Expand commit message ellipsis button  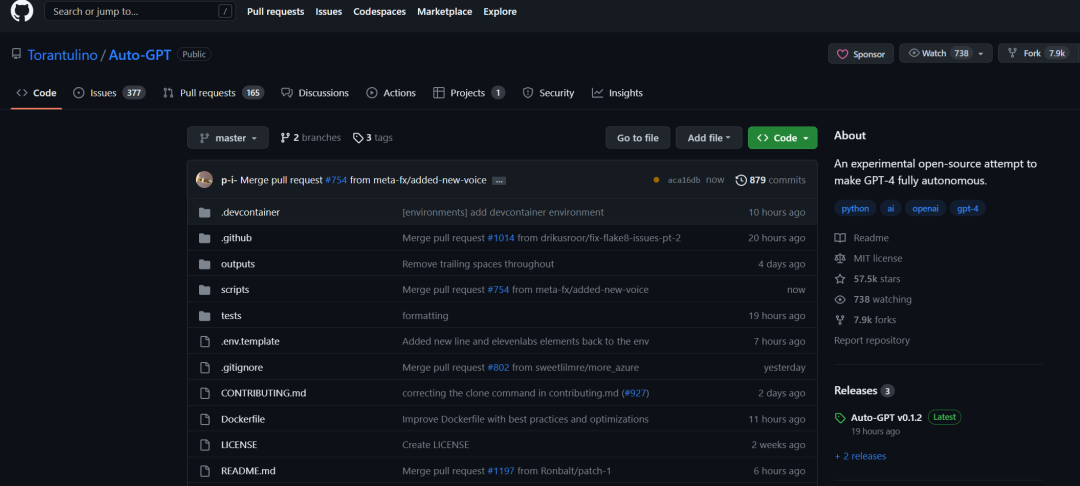(499, 180)
